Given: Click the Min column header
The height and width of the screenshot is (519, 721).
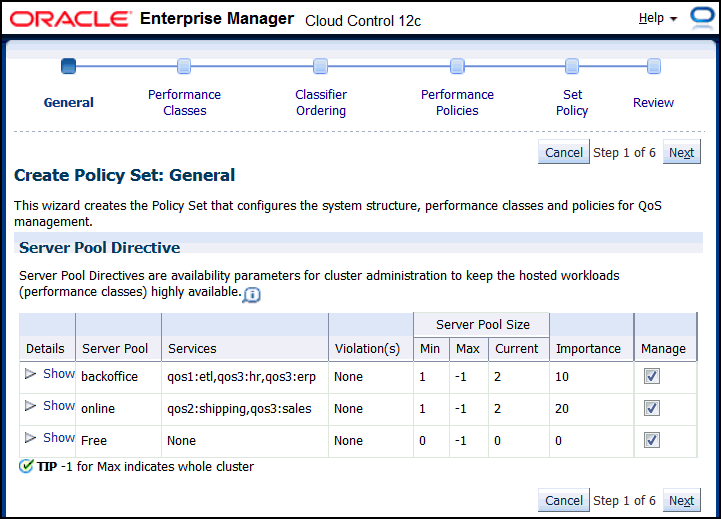Looking at the screenshot, I should tap(430, 348).
